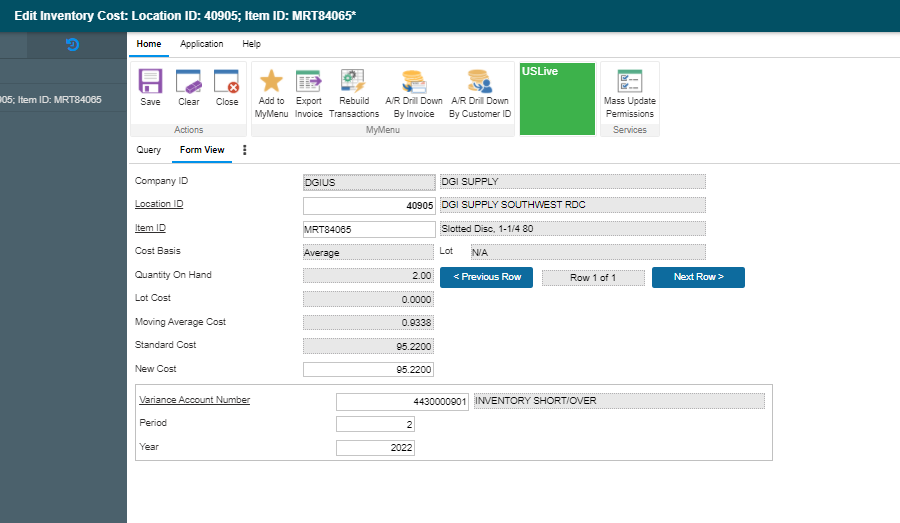Click the Clear icon in Actions
This screenshot has width=900, height=523.
(188, 82)
